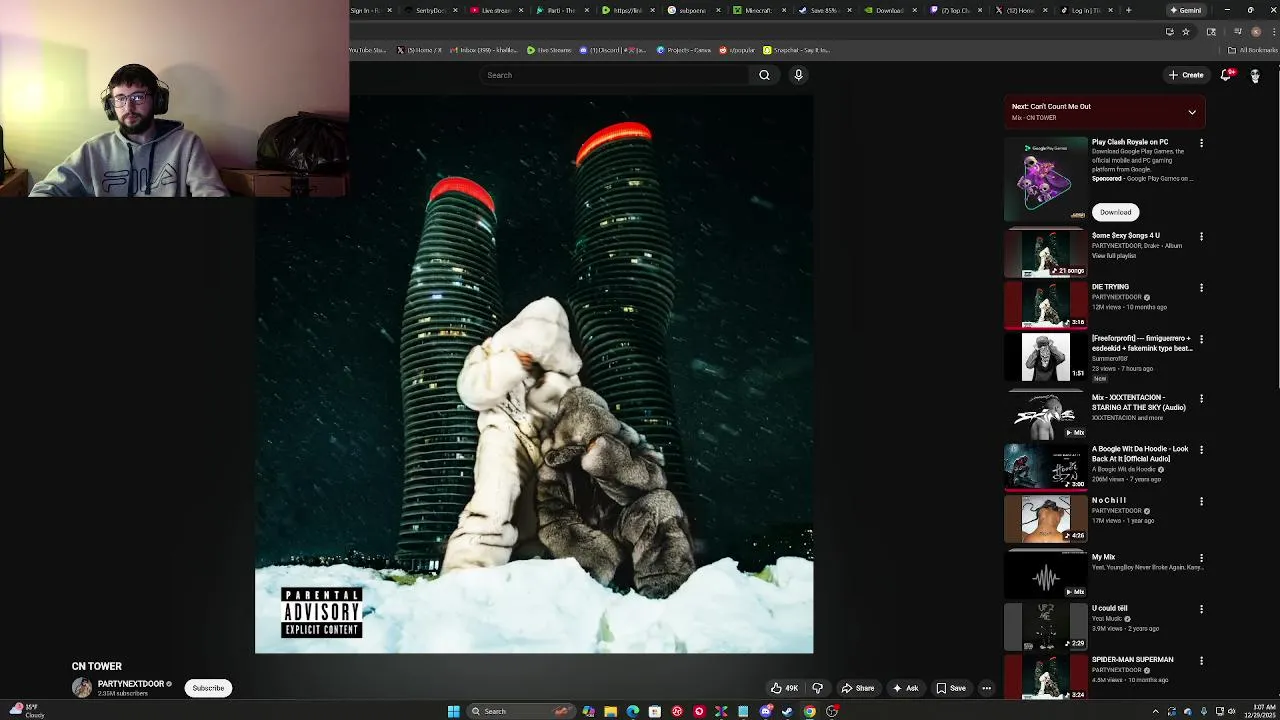This screenshot has width=1280, height=720.
Task: Open Windows Start menu
Action: (x=453, y=711)
